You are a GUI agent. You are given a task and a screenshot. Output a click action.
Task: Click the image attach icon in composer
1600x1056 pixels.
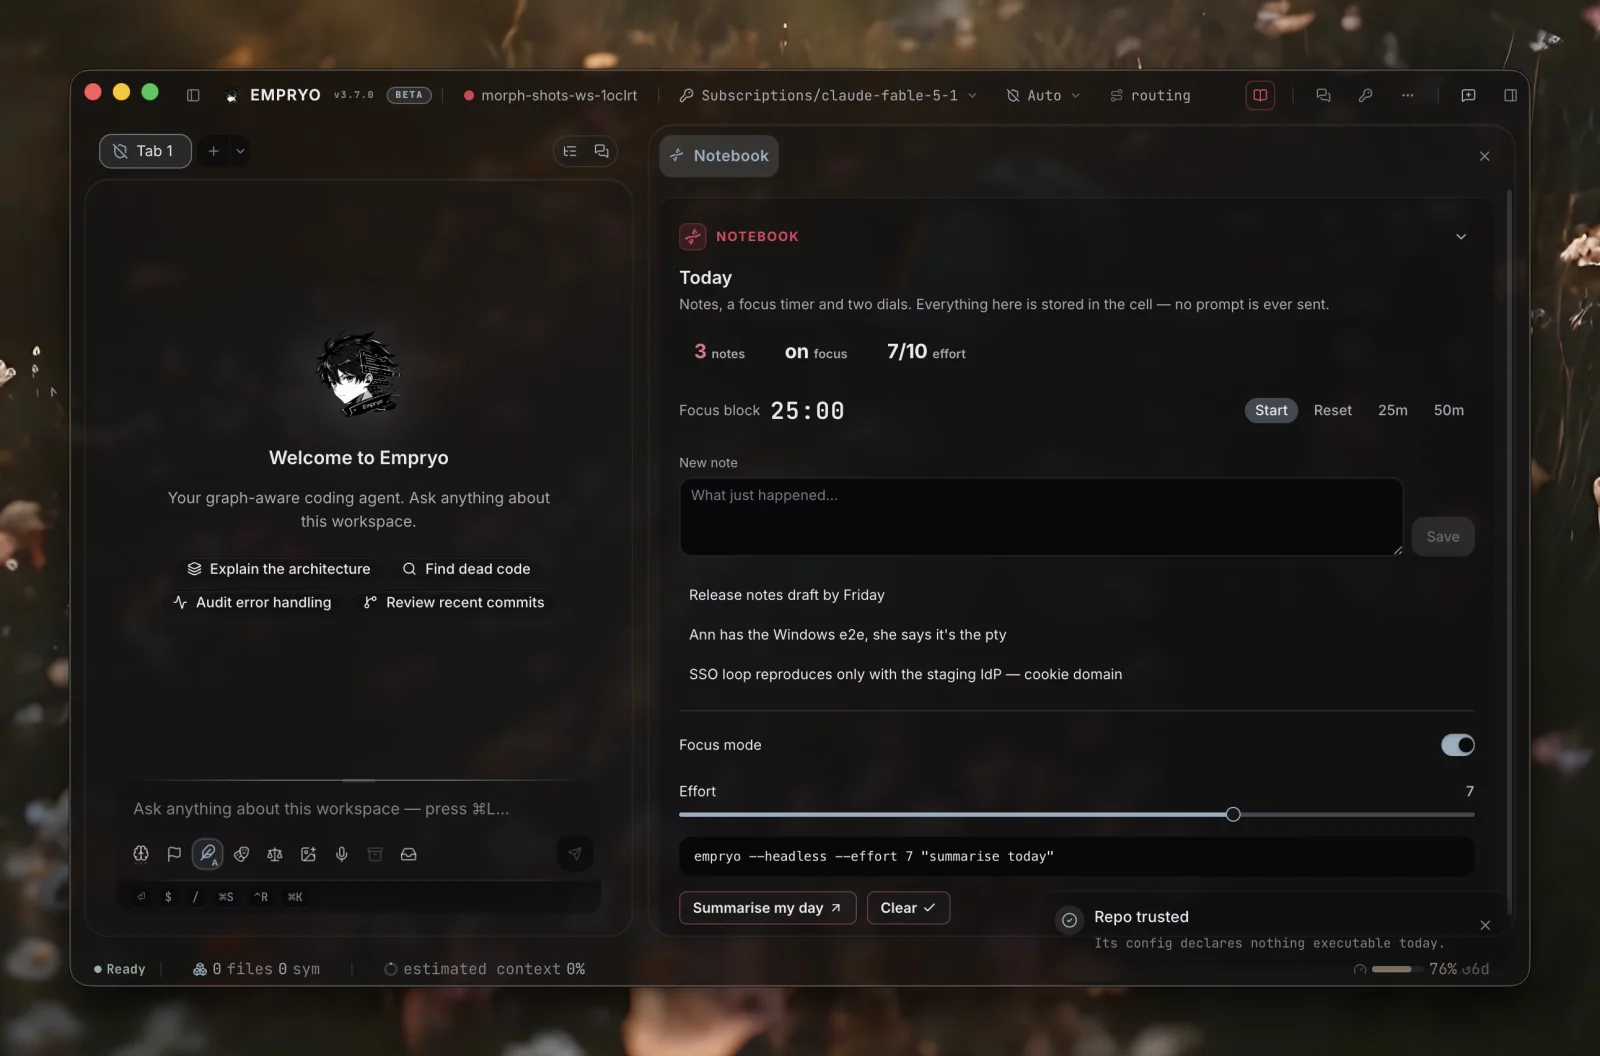(308, 854)
